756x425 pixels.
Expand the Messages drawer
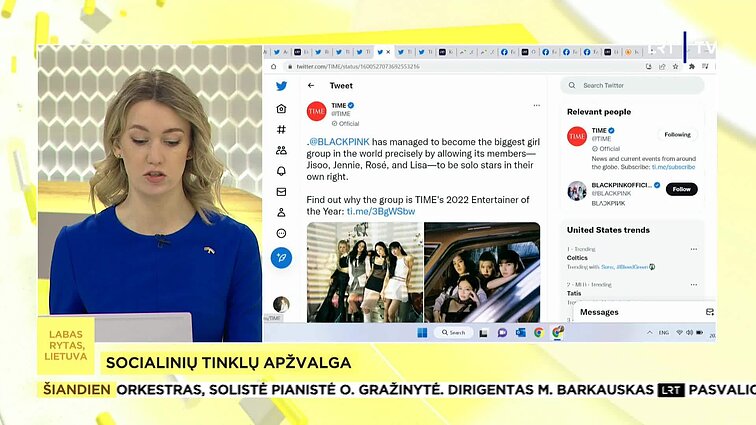point(644,312)
